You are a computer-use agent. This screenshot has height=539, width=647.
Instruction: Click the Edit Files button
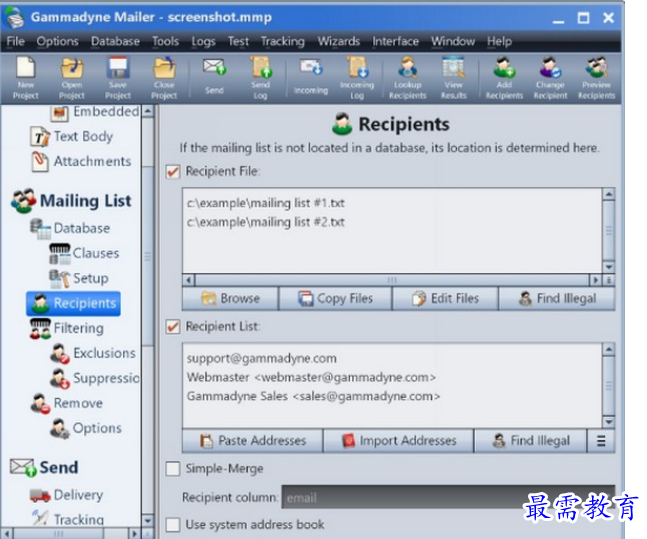coord(446,298)
